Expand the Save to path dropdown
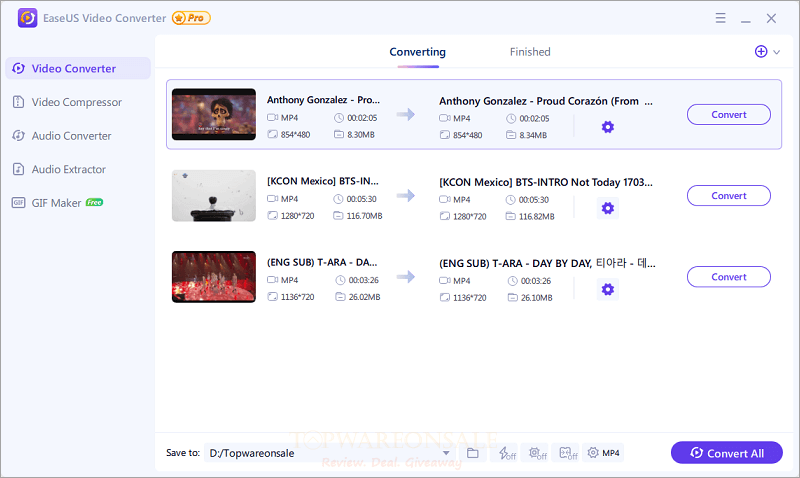Image resolution: width=800 pixels, height=478 pixels. (446, 453)
